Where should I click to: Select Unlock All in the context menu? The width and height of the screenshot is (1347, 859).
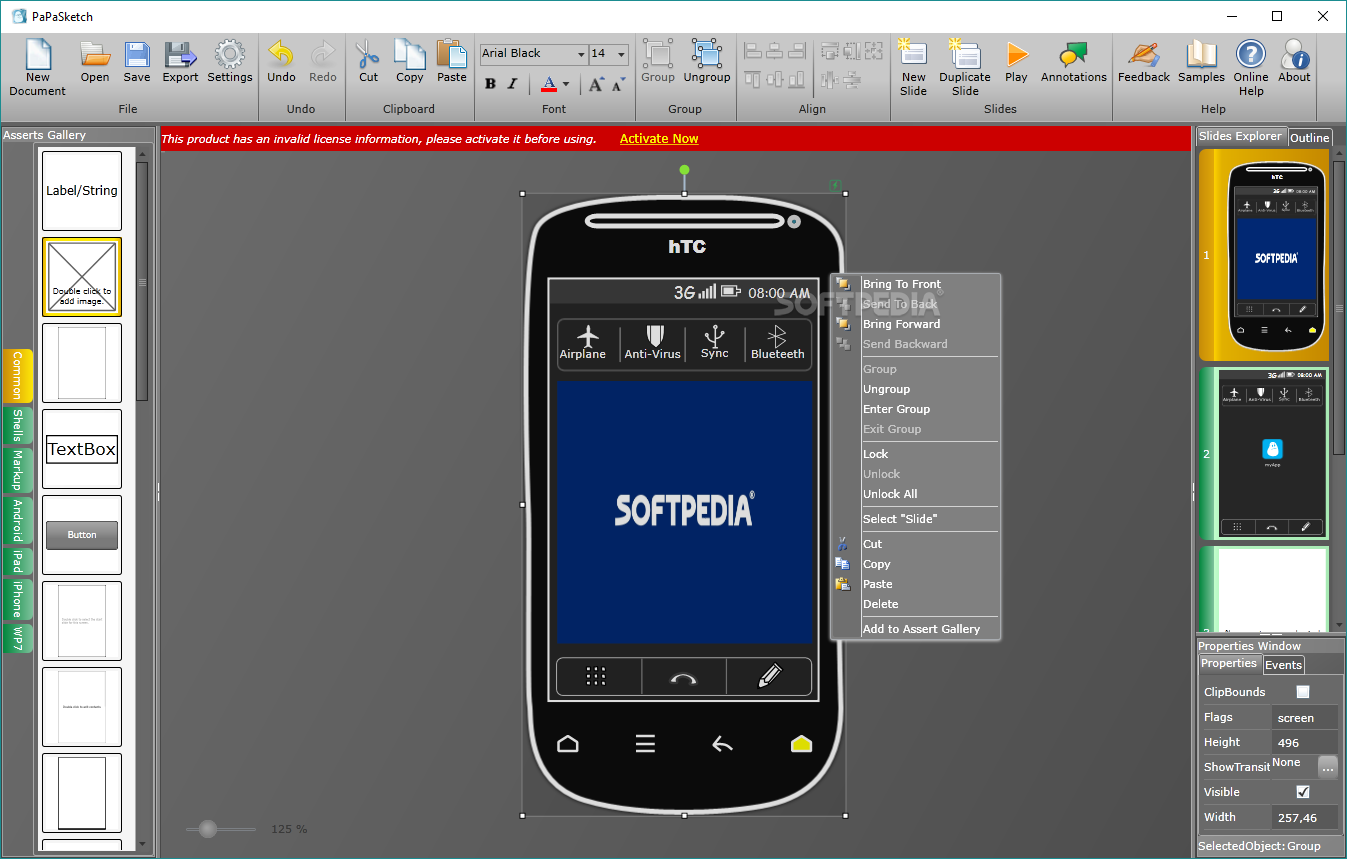(x=890, y=494)
